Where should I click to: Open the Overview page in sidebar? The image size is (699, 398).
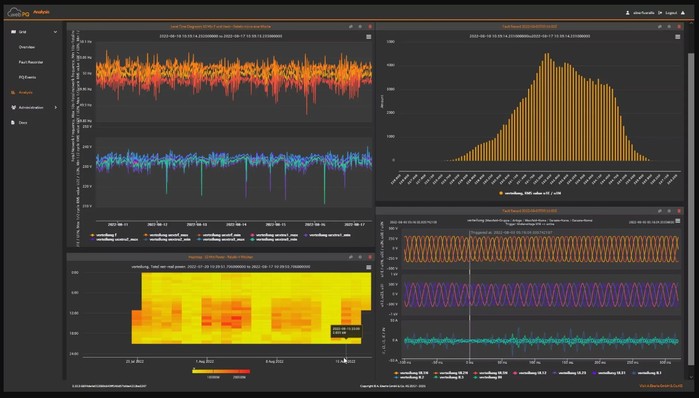coord(27,47)
